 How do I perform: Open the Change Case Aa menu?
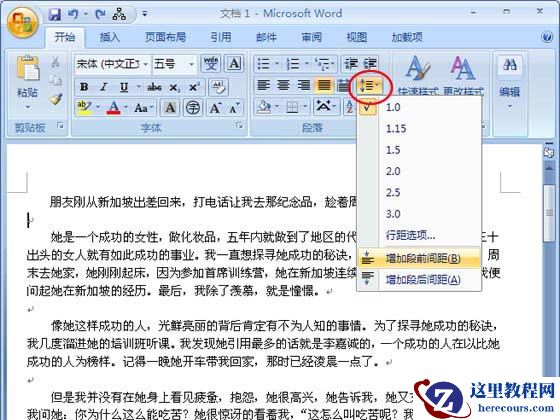click(x=144, y=108)
